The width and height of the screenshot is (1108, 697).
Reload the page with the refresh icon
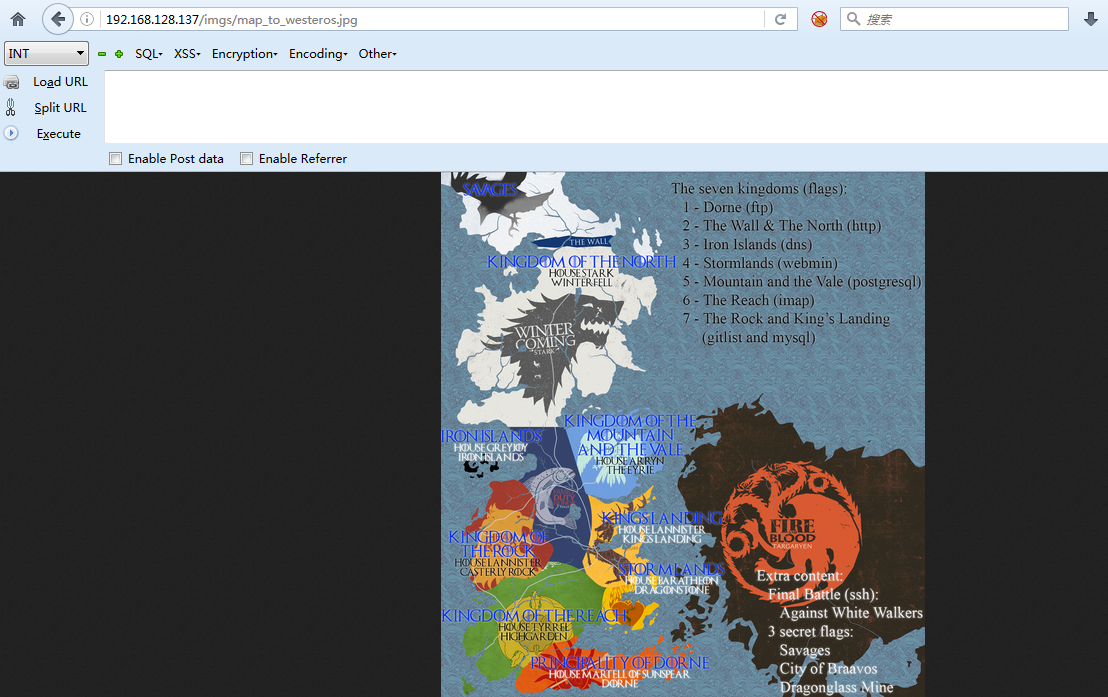(781, 19)
